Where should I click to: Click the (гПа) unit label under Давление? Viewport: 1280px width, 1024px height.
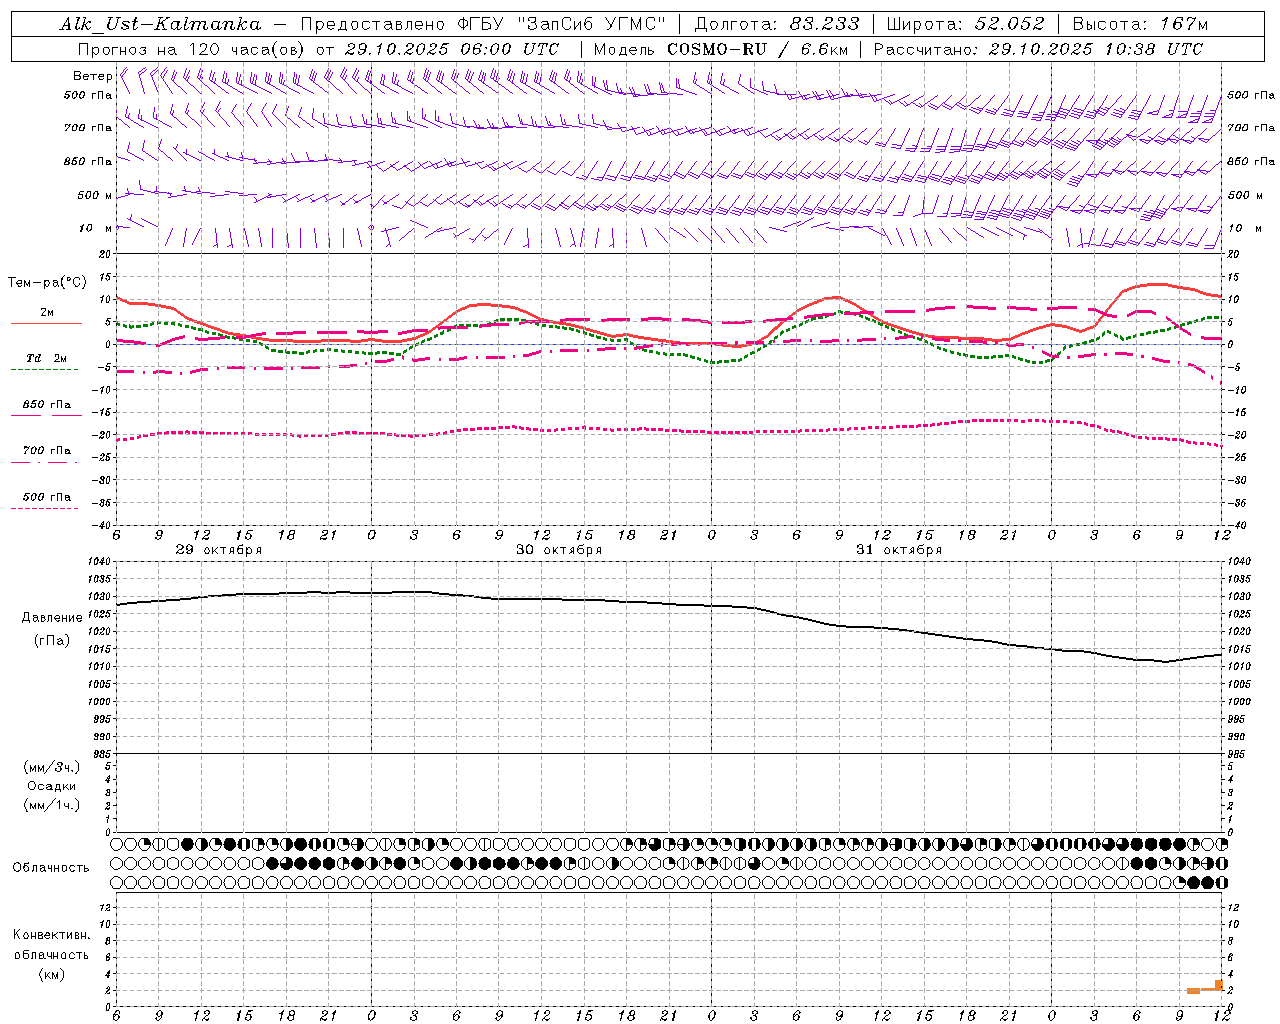[x=52, y=641]
